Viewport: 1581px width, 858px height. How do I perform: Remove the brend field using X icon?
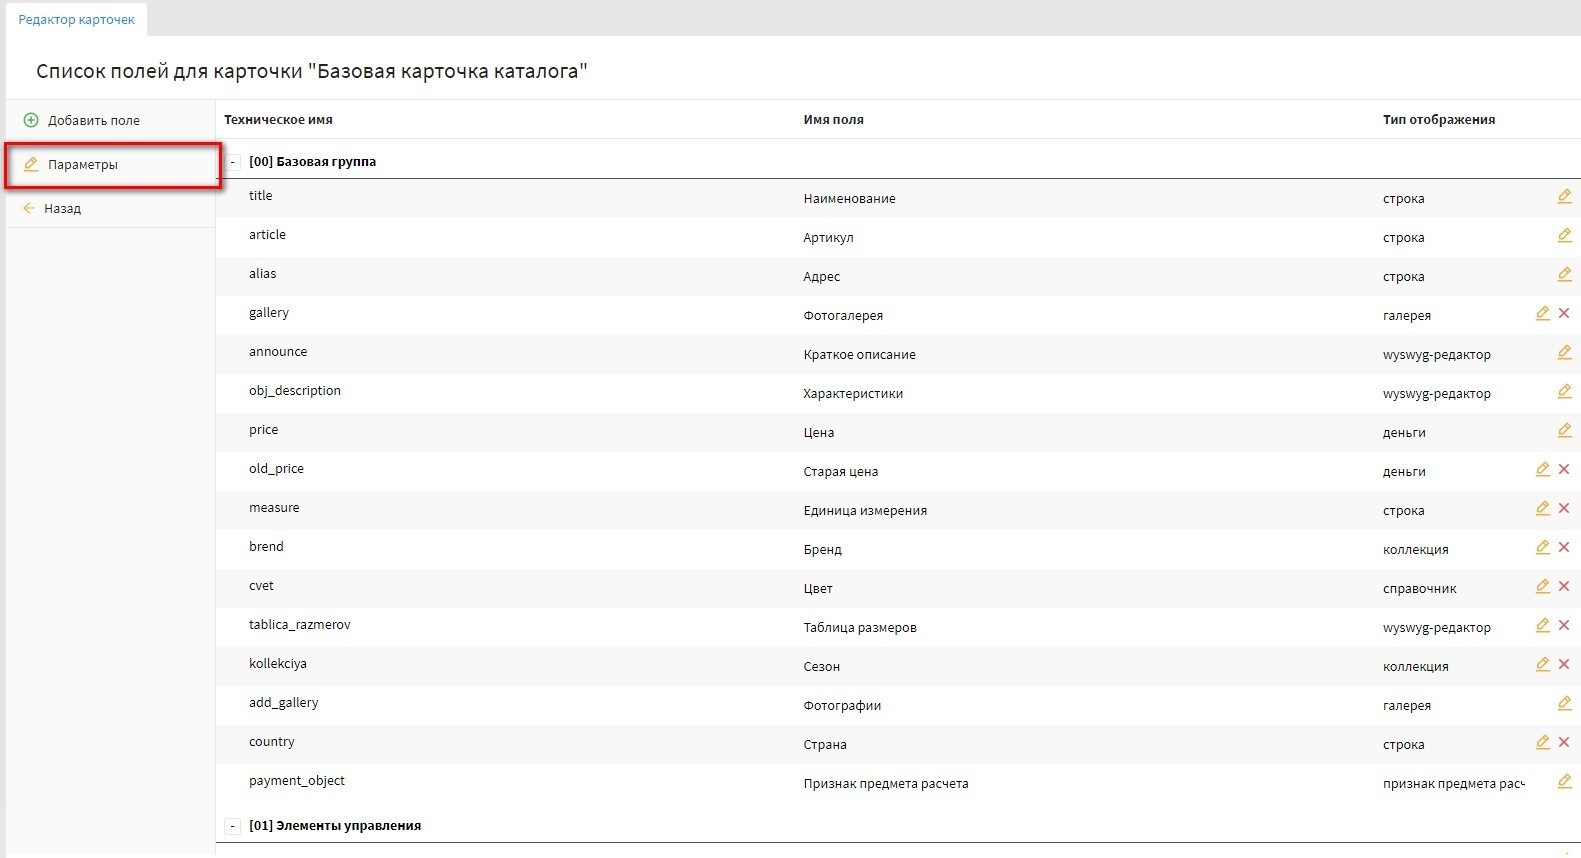[x=1564, y=547]
